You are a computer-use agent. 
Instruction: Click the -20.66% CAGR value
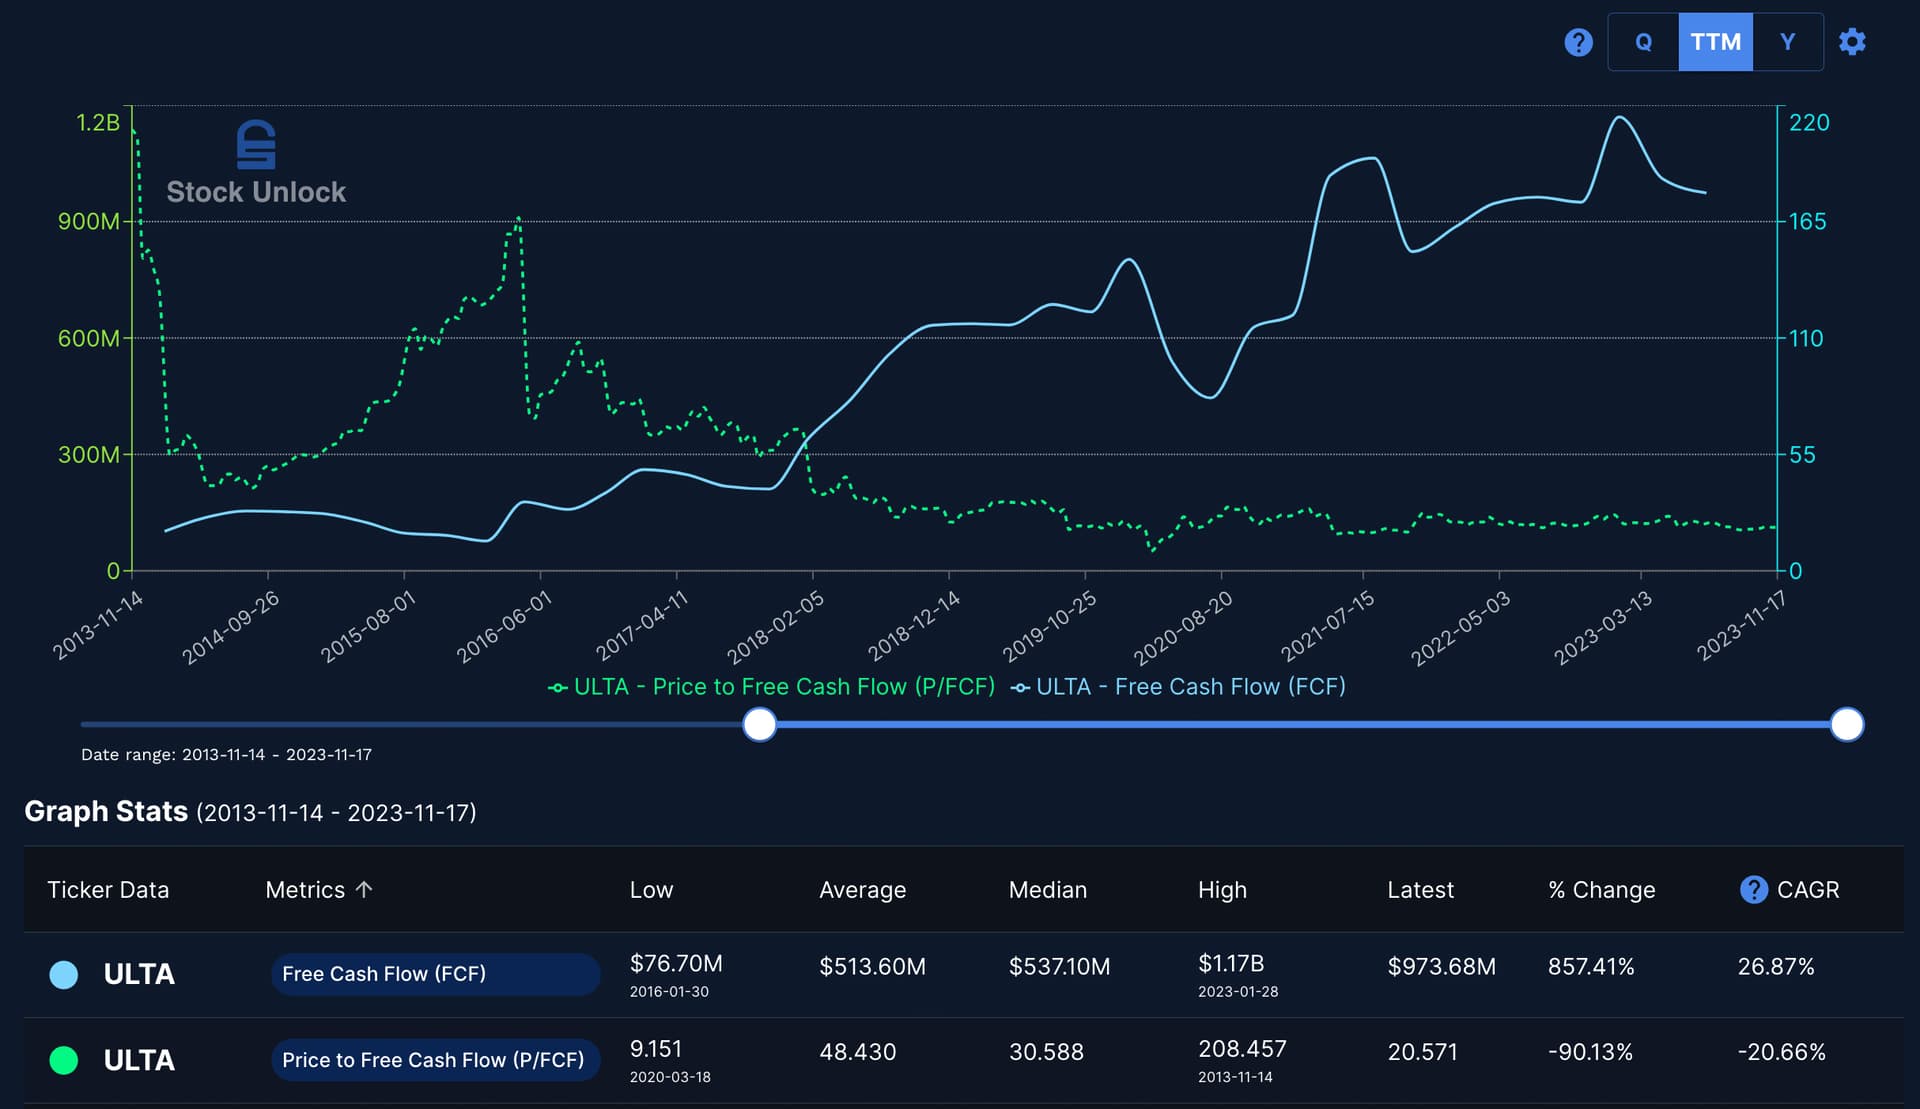pyautogui.click(x=1781, y=1052)
